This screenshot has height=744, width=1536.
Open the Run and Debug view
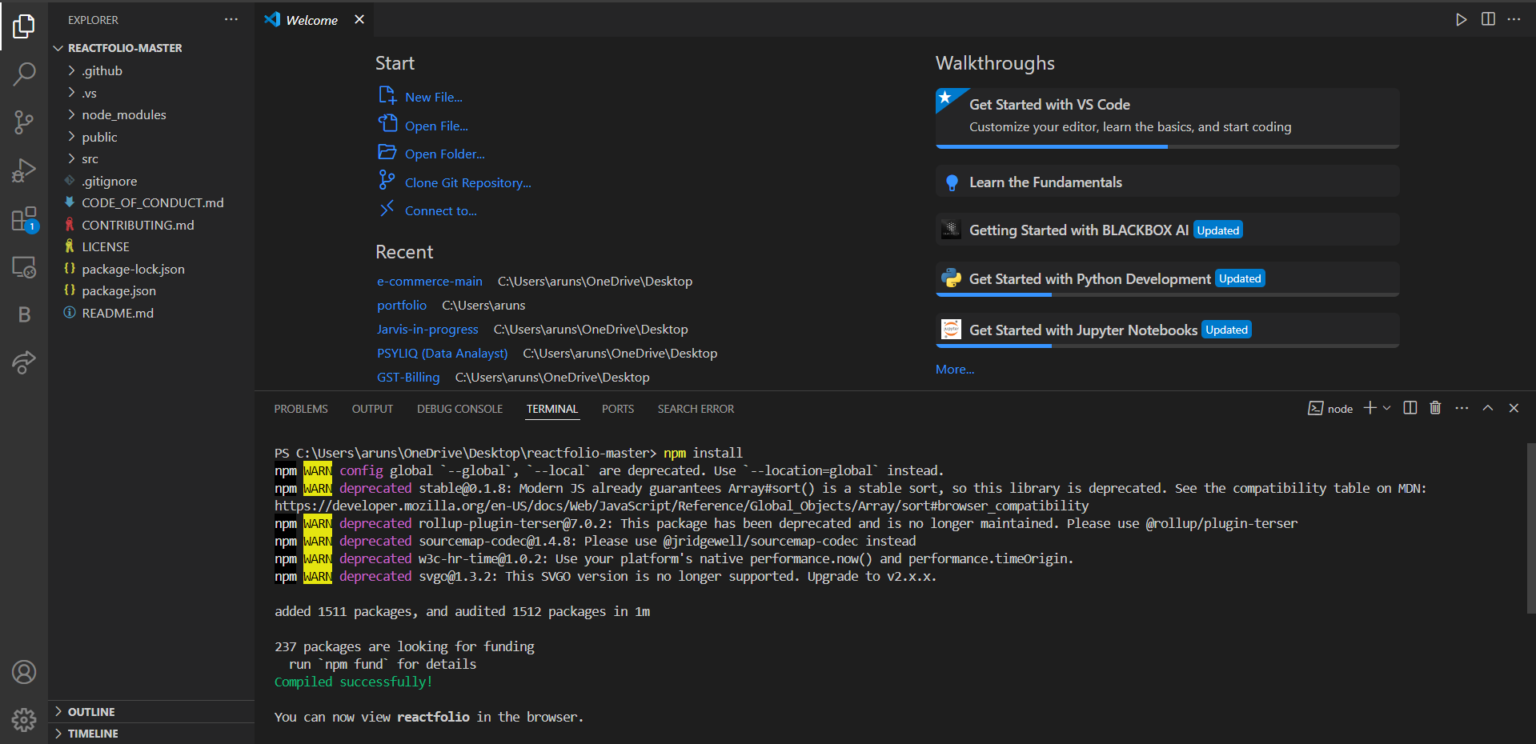pos(24,170)
